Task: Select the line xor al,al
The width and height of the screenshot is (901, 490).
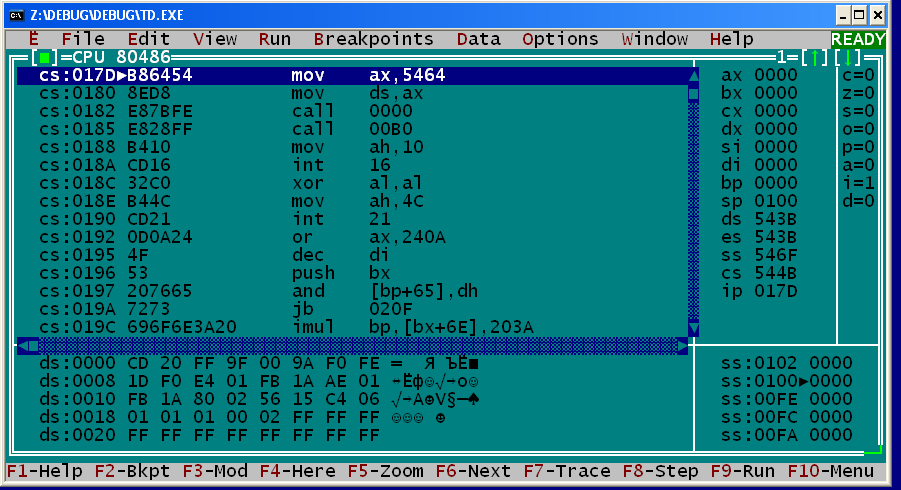Action: (x=352, y=183)
